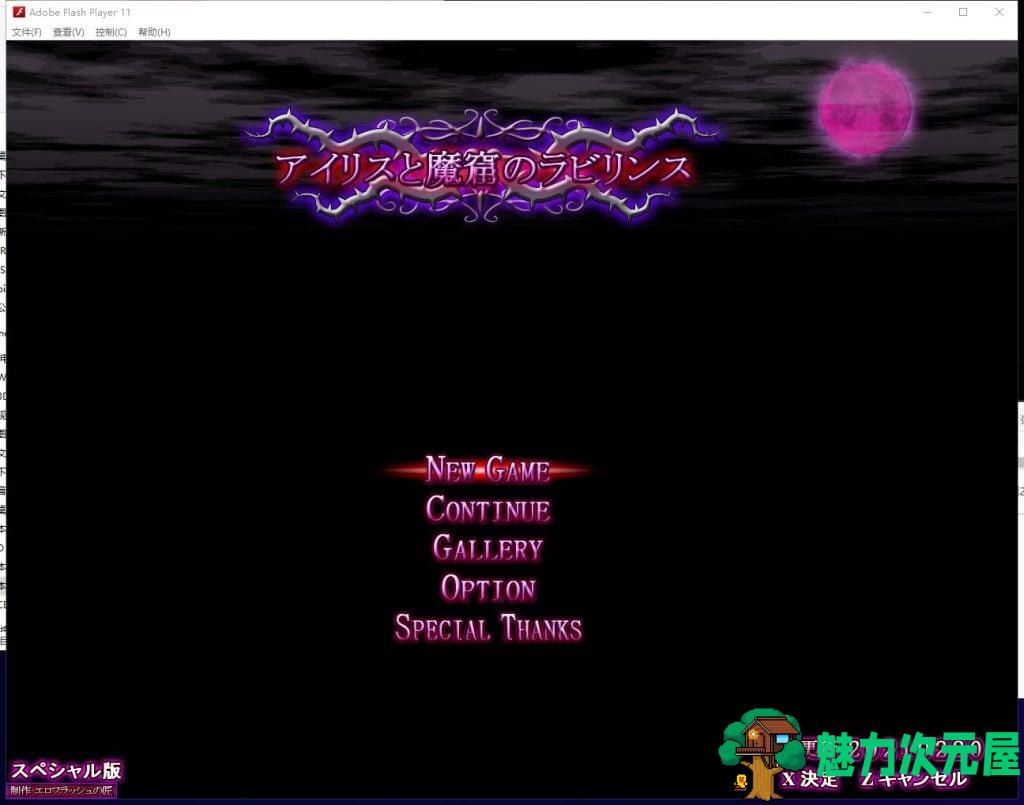This screenshot has height=805, width=1024.
Task: Click the 制作 credit text
Action: [x=62, y=790]
